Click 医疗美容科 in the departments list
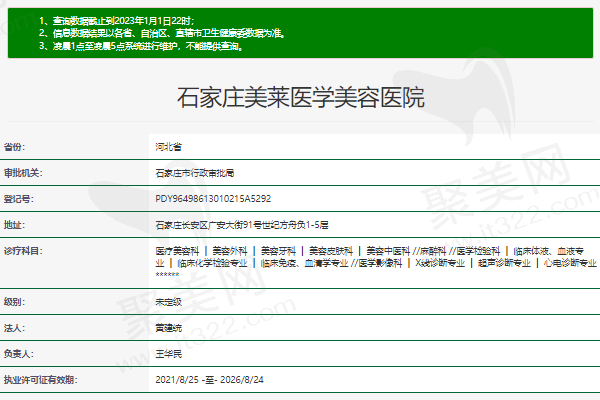The height and width of the screenshot is (400, 600). [x=177, y=251]
